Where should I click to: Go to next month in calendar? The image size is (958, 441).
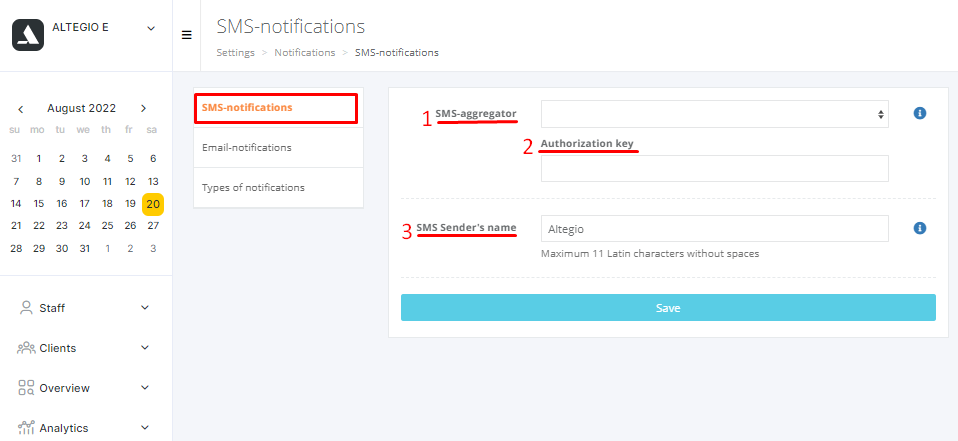pos(143,108)
